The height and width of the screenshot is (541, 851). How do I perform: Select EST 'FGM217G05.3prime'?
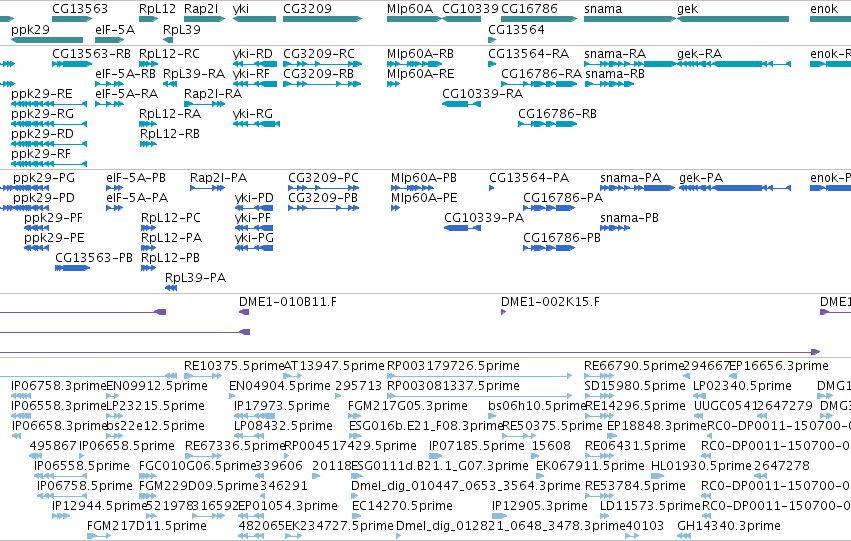[x=408, y=406]
